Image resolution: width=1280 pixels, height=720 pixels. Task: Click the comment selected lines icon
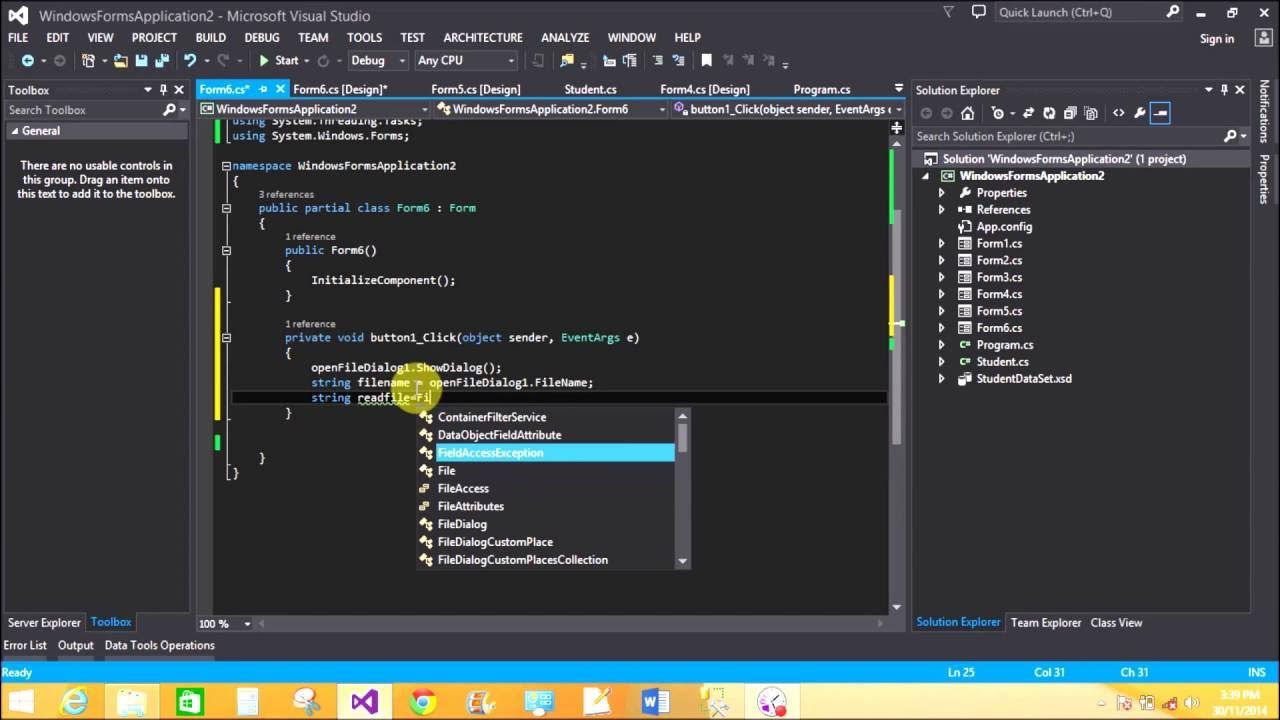click(x=655, y=61)
